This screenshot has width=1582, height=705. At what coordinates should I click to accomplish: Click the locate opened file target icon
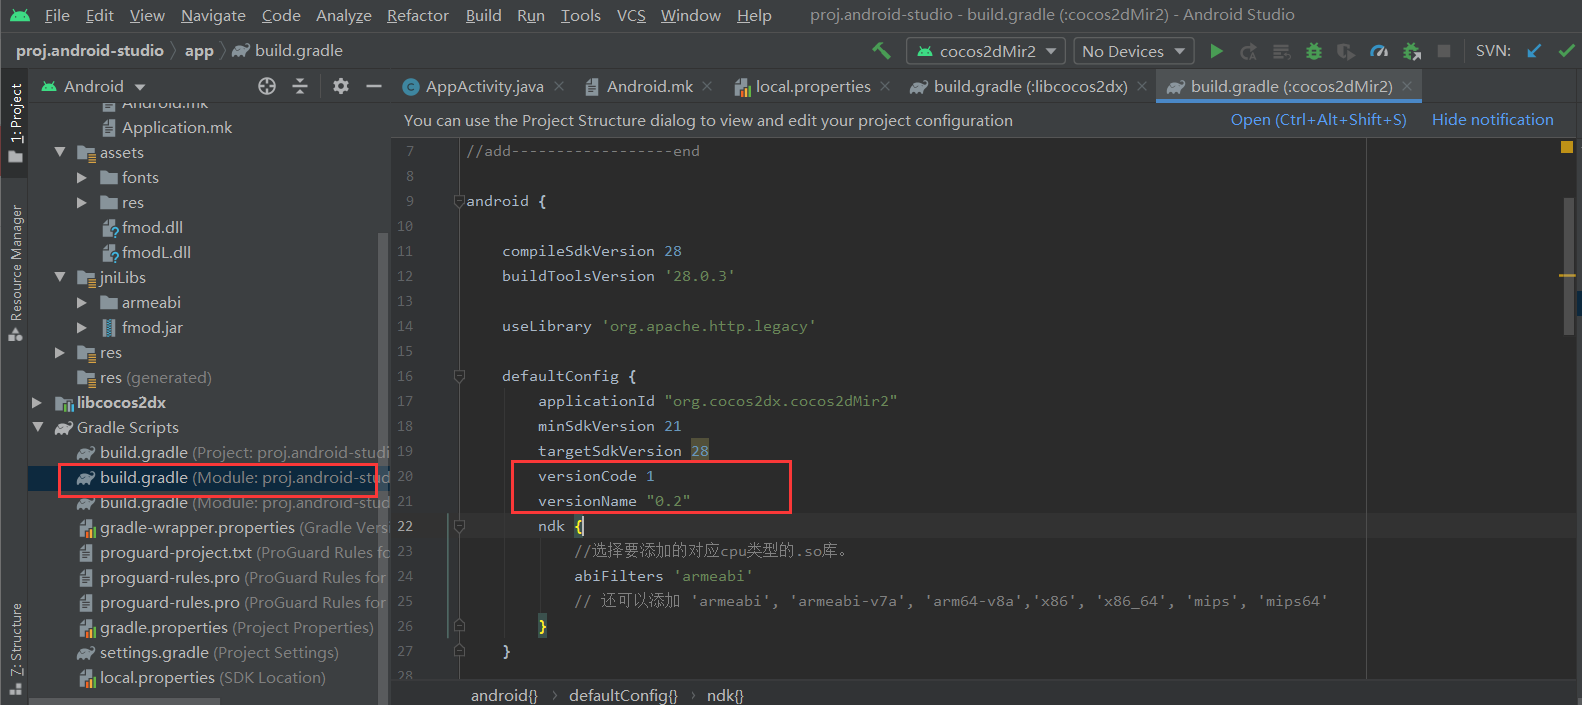(267, 86)
